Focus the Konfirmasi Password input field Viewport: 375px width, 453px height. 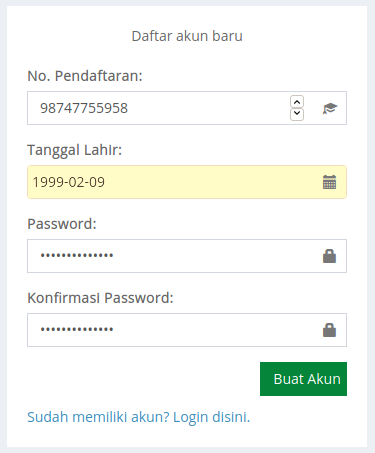[x=187, y=330]
